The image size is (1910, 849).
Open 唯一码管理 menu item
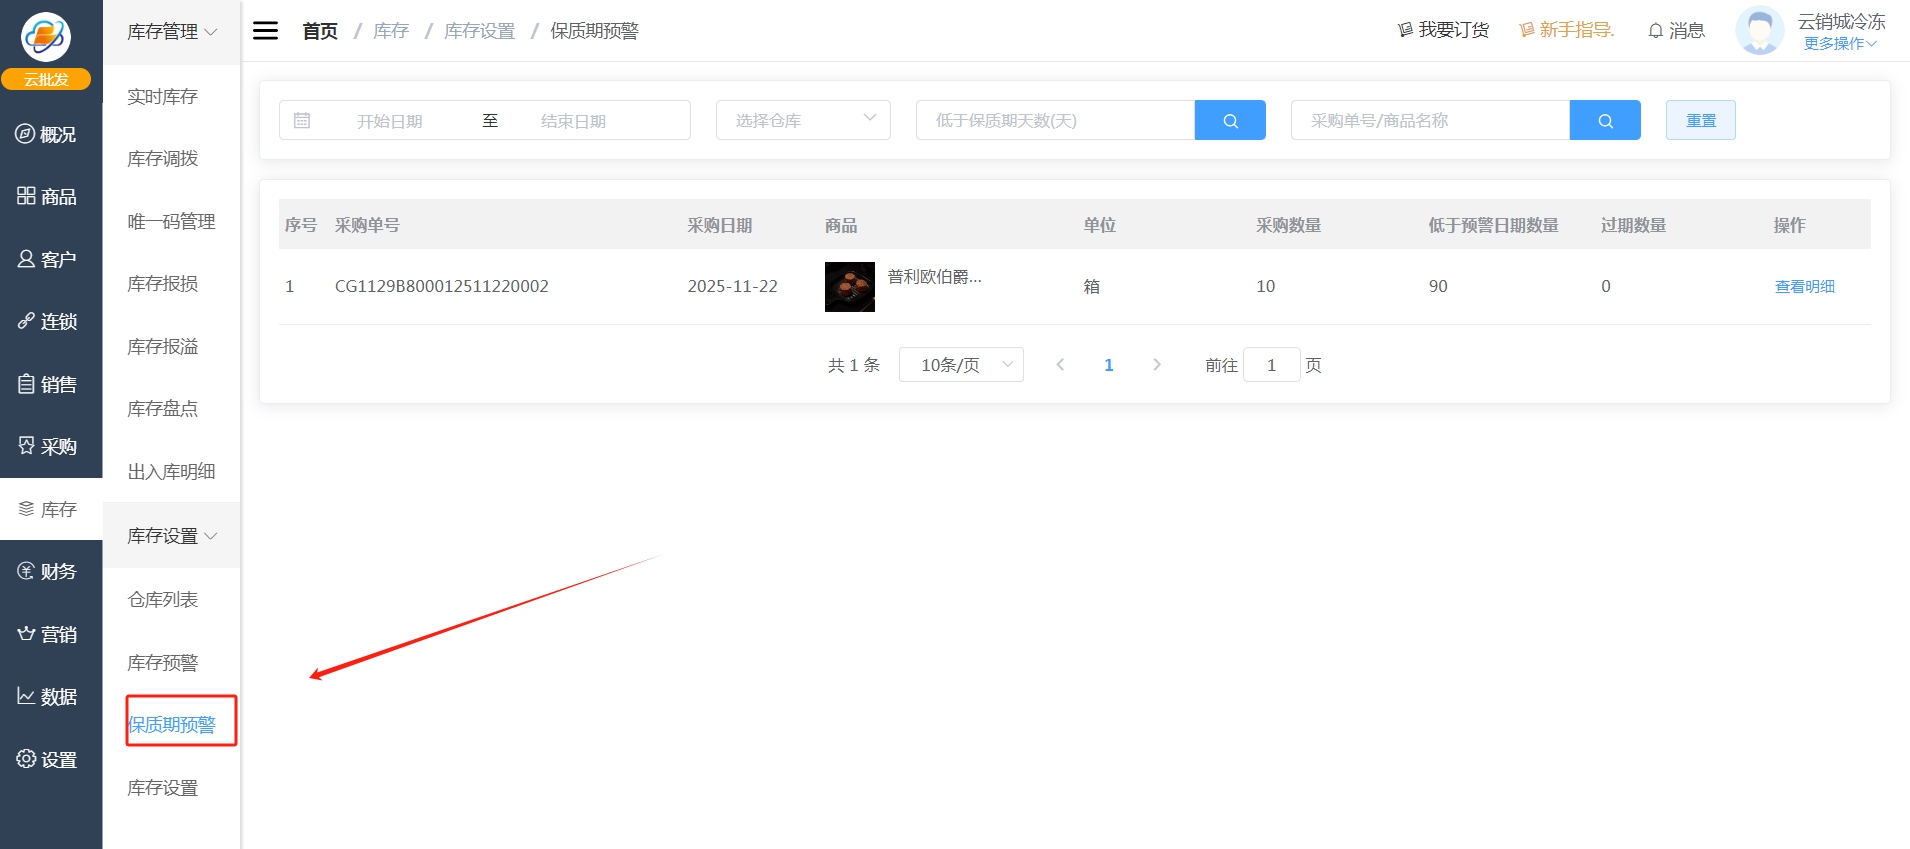171,222
